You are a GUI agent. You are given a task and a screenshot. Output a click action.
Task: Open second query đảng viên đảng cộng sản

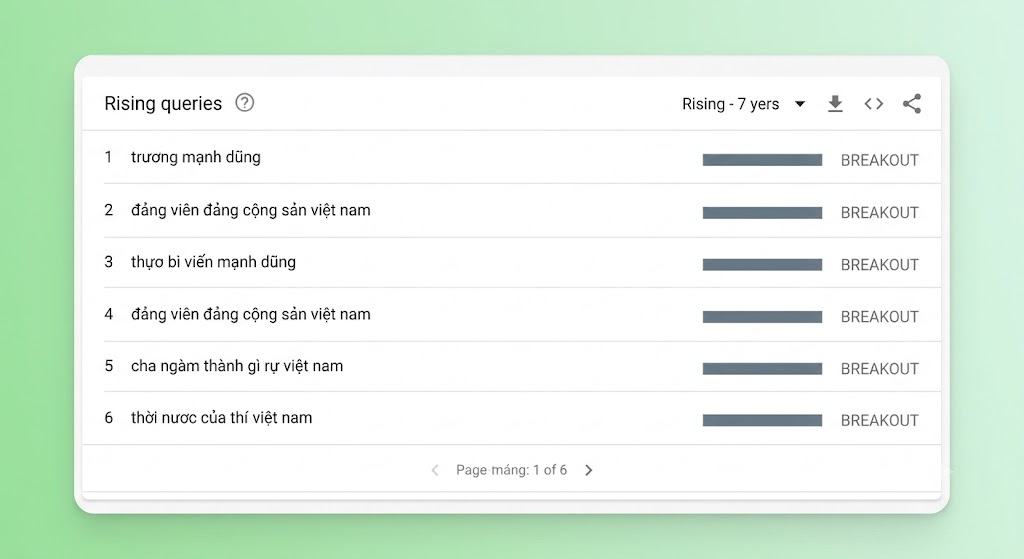pyautogui.click(x=250, y=210)
